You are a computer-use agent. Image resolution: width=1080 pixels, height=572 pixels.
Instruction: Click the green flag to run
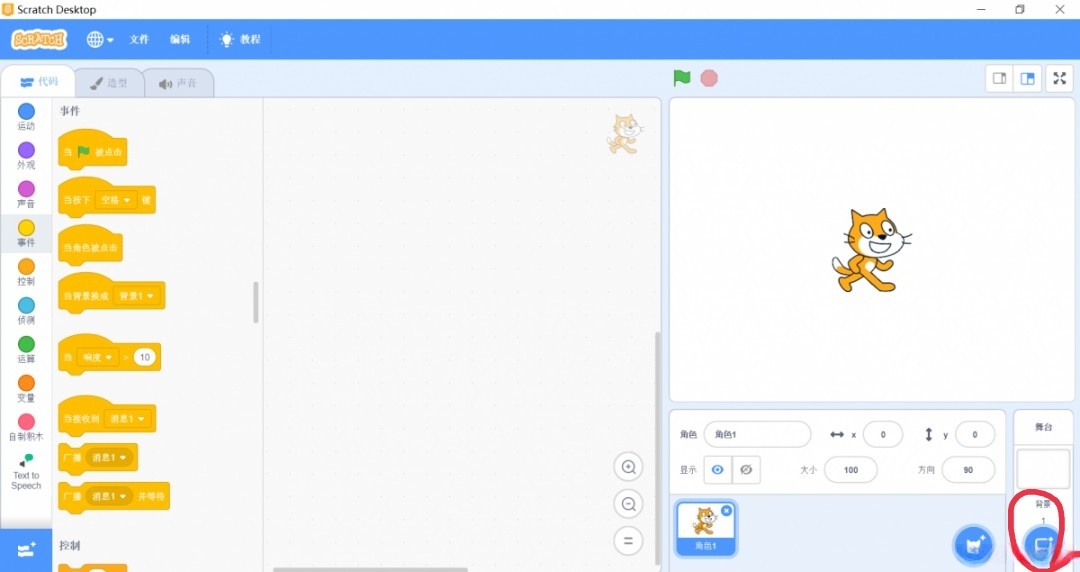681,78
